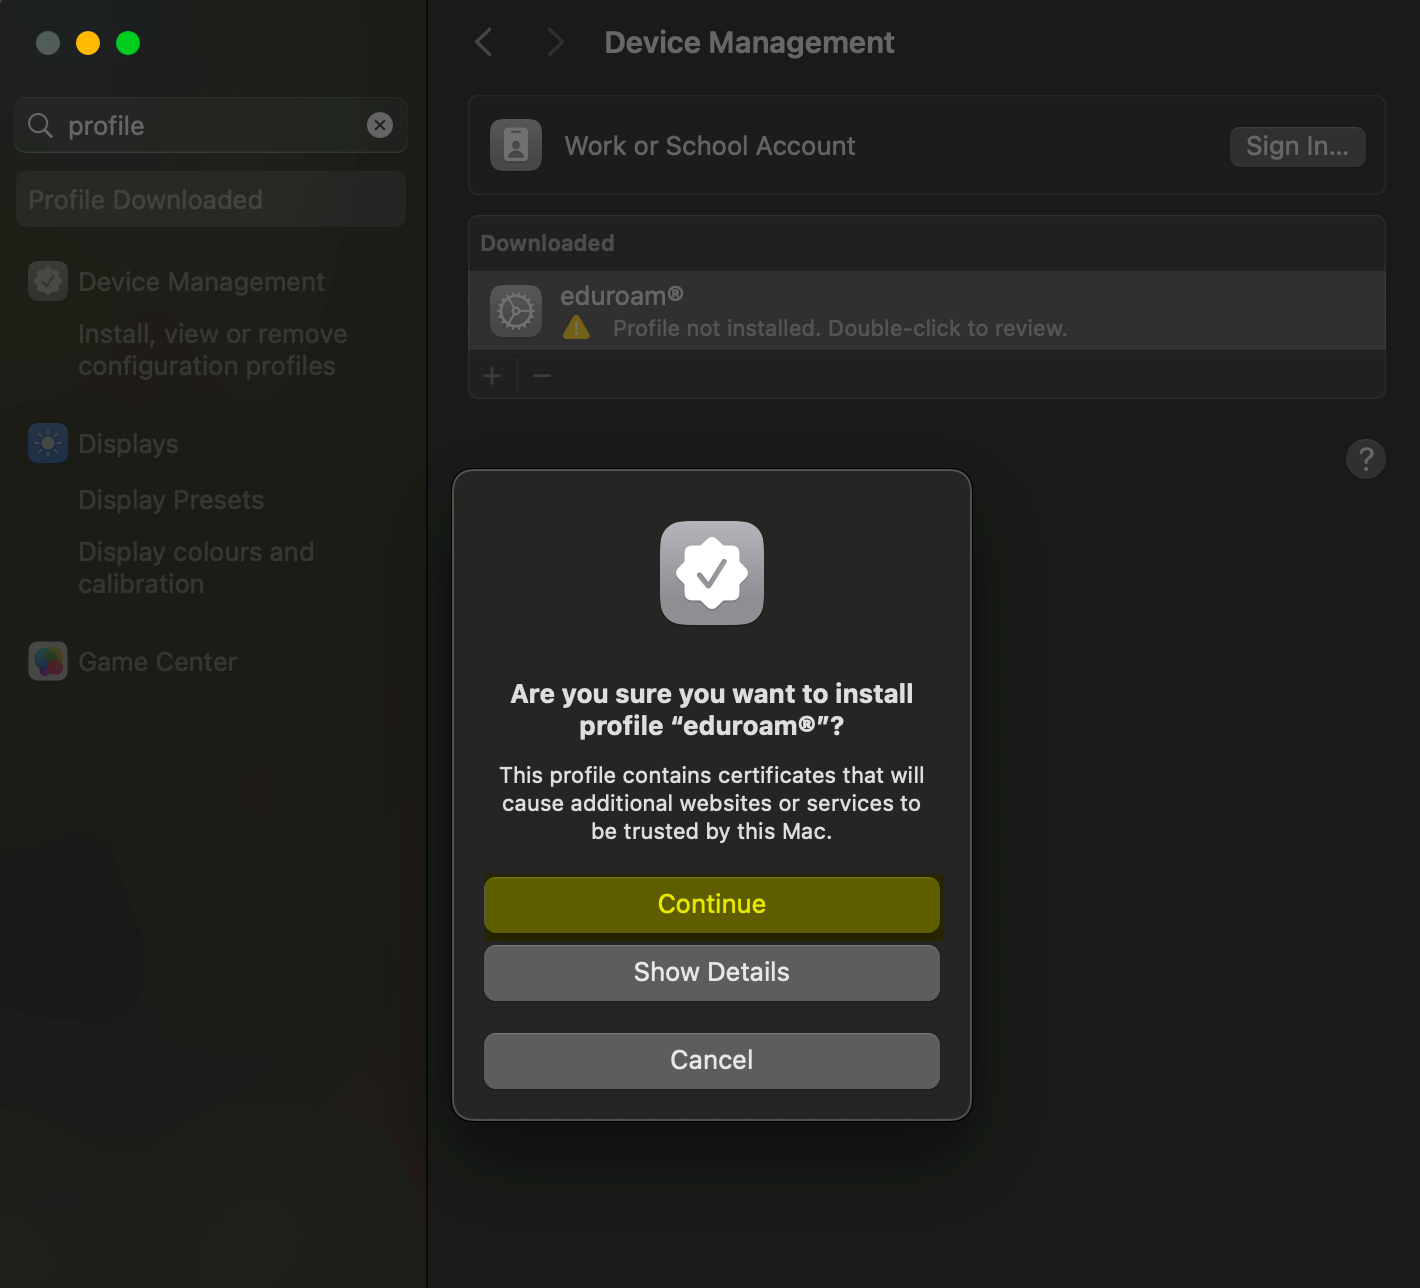The image size is (1420, 1288).
Task: Open the help question mark button
Action: tap(1365, 459)
